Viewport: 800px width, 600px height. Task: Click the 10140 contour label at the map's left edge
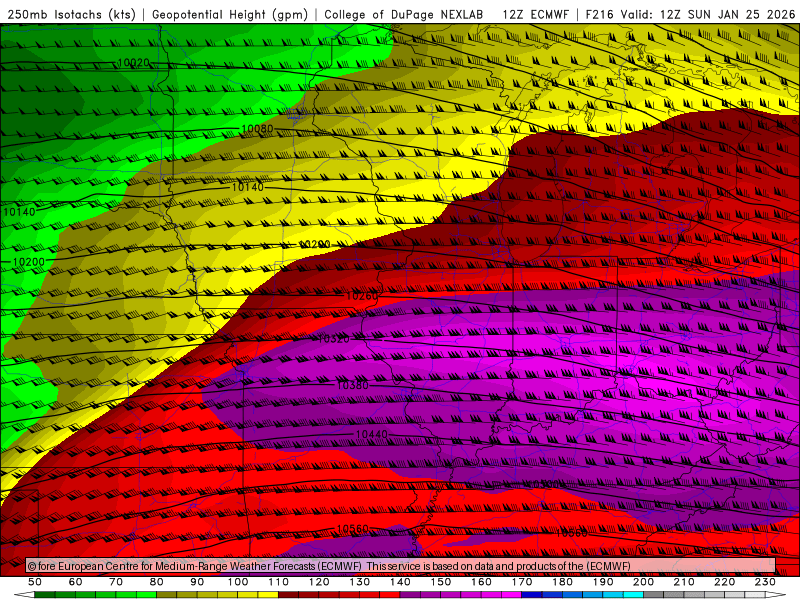click(x=19, y=212)
